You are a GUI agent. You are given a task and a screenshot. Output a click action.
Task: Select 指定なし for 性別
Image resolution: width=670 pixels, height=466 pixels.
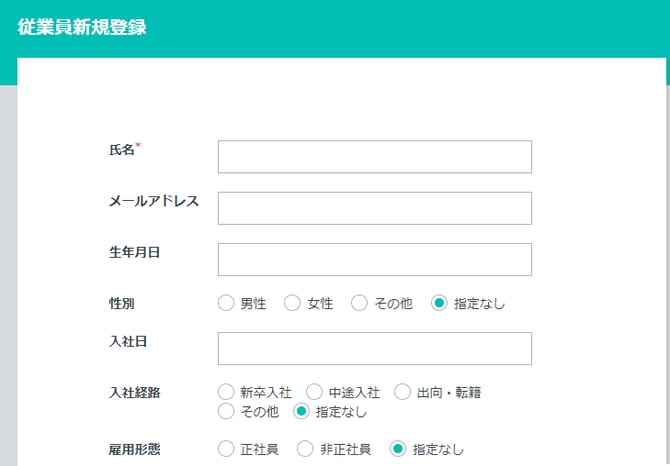click(x=439, y=303)
